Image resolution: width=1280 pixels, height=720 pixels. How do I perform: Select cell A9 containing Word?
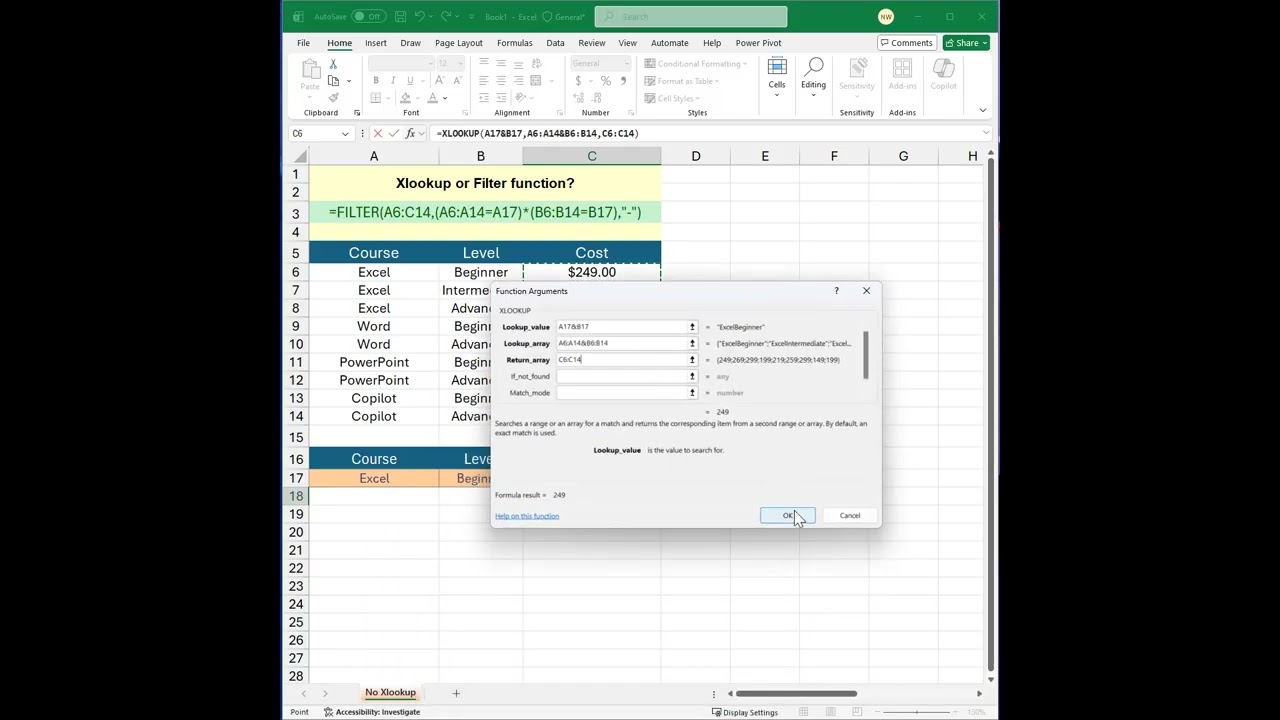[x=374, y=326]
